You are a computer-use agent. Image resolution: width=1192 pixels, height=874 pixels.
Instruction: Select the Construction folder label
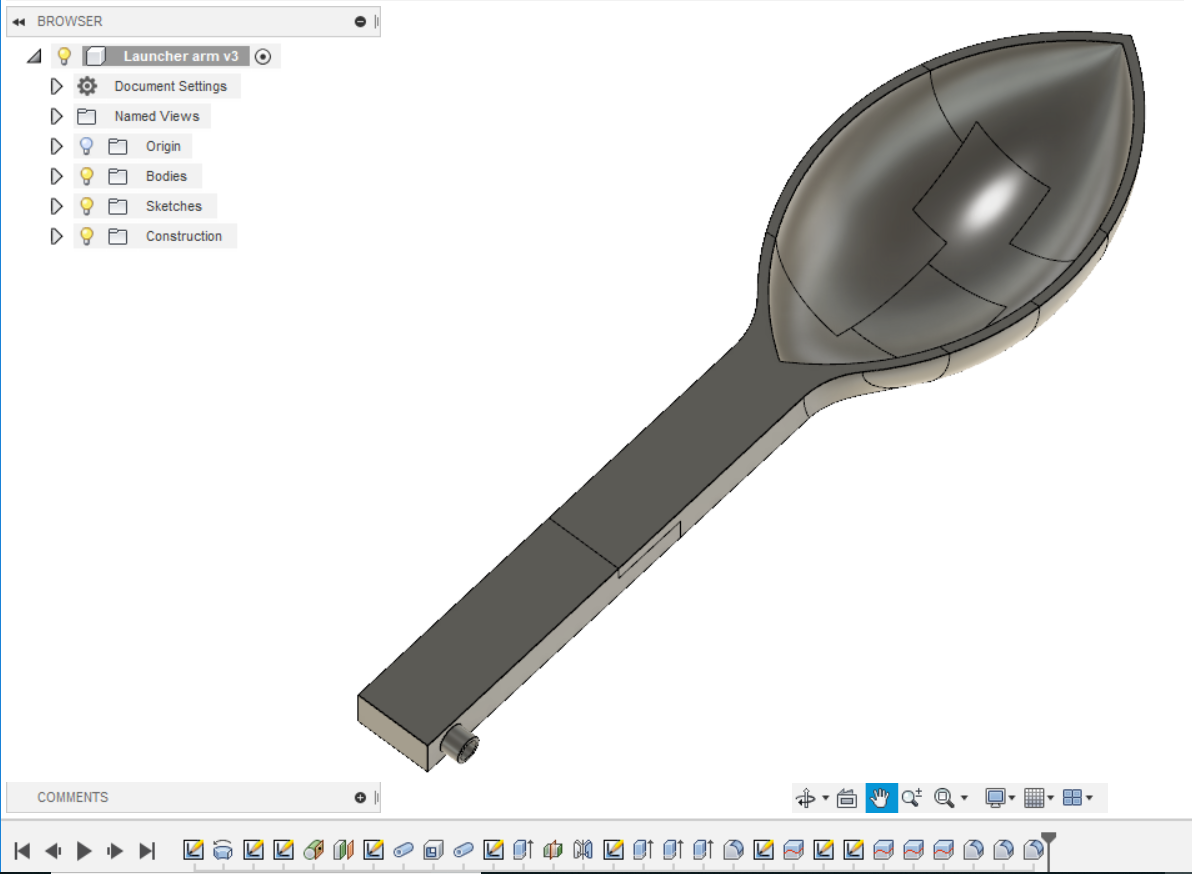pos(184,236)
